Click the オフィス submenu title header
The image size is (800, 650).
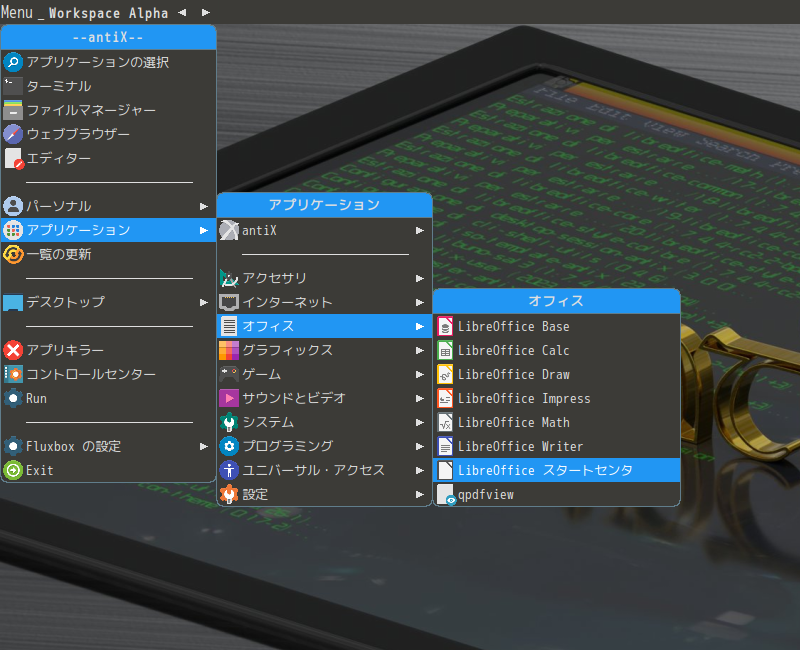point(556,301)
